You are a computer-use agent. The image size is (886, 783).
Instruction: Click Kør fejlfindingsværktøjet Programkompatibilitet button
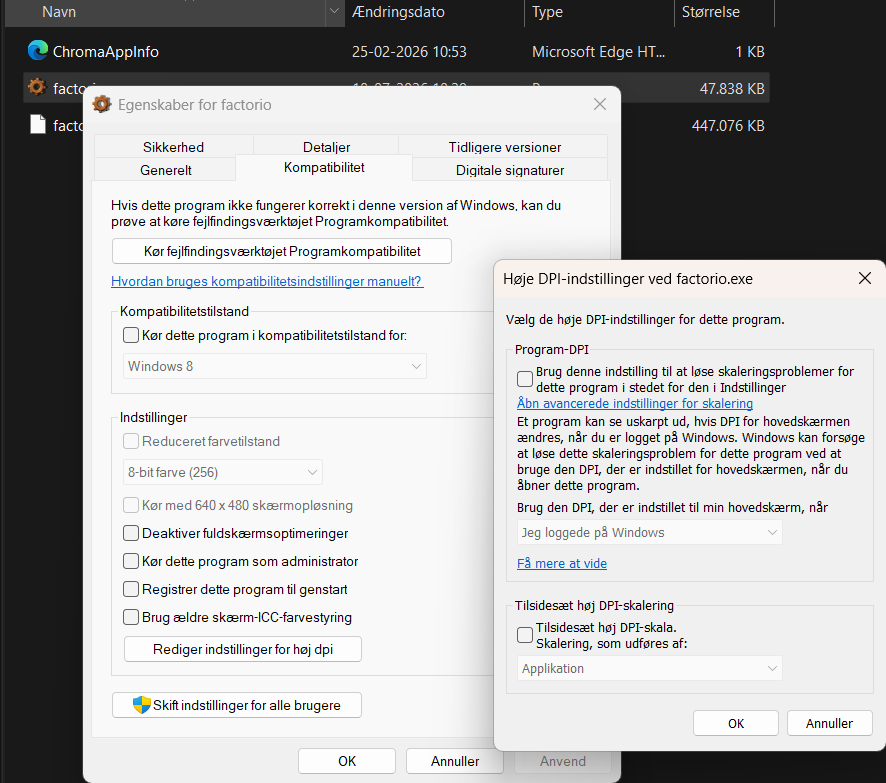282,251
